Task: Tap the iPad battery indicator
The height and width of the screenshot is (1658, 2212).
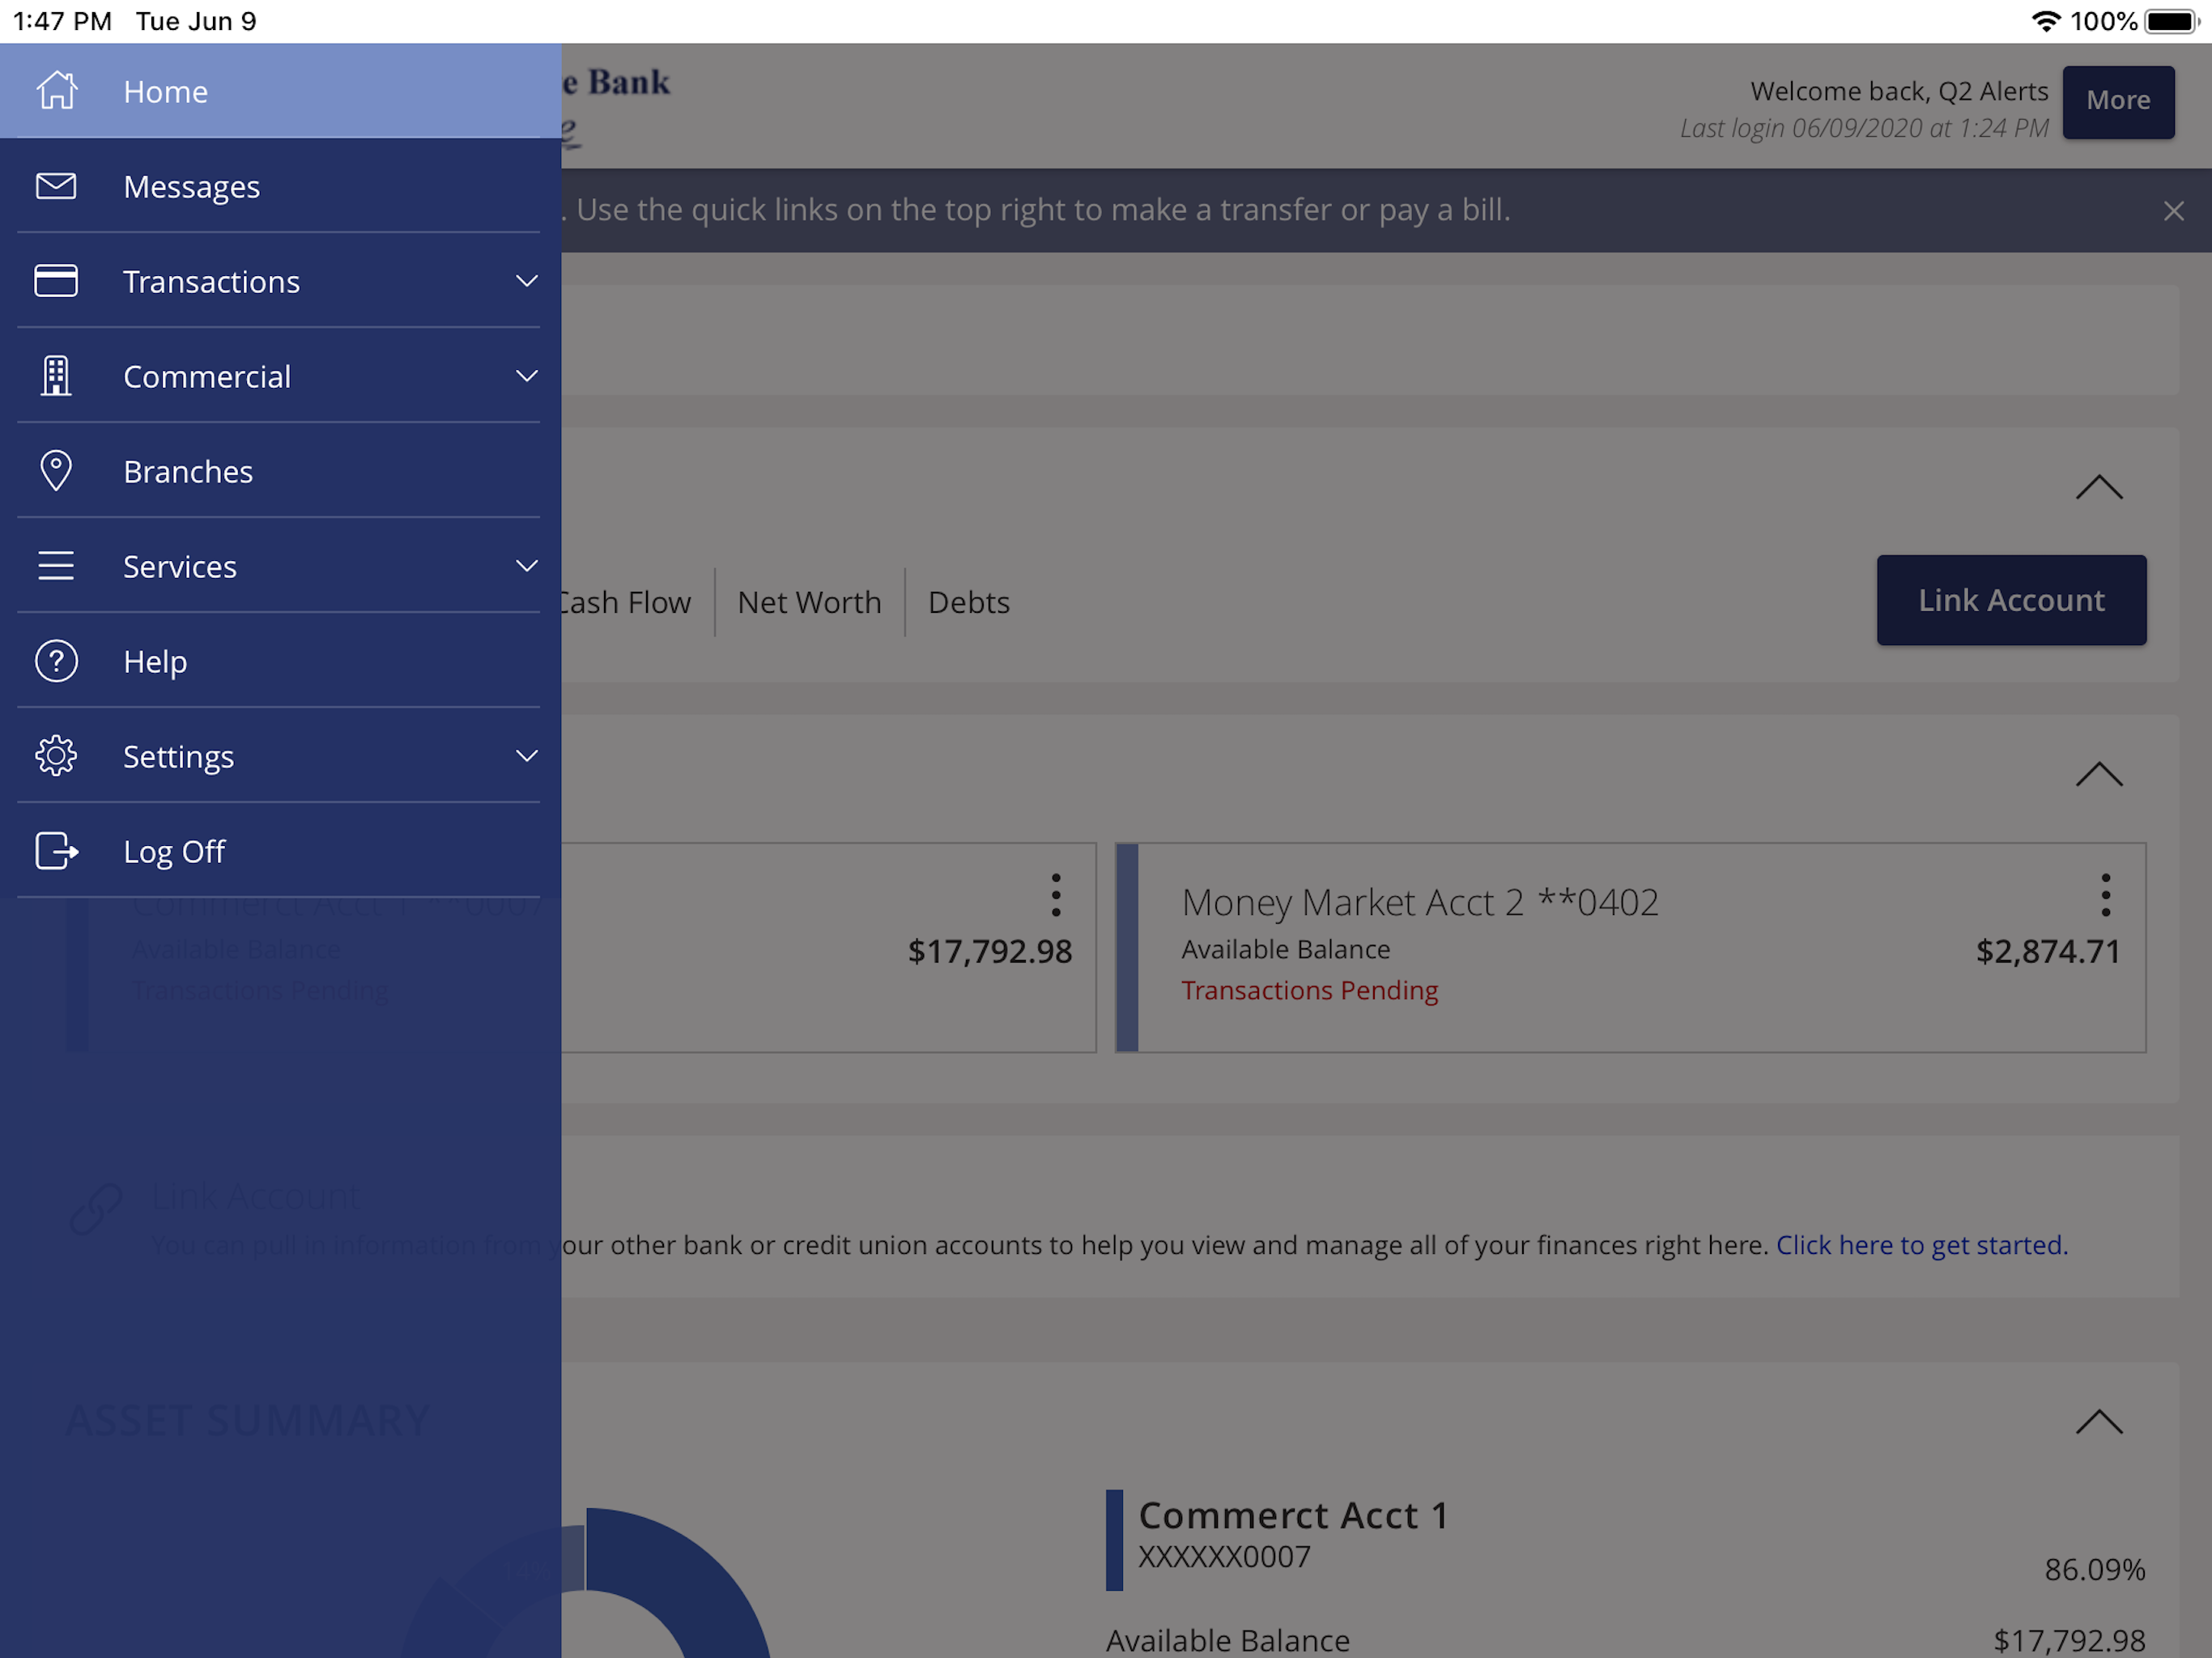Action: point(2172,21)
